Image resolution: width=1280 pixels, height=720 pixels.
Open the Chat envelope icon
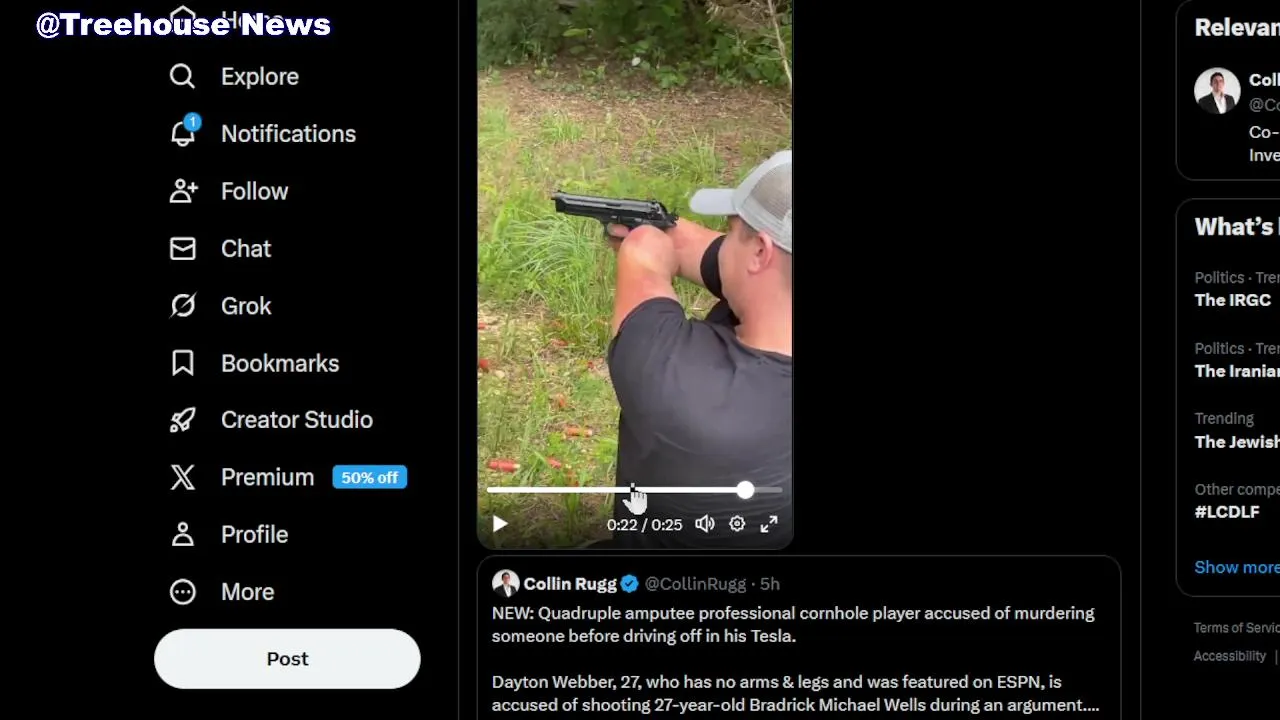tap(182, 249)
